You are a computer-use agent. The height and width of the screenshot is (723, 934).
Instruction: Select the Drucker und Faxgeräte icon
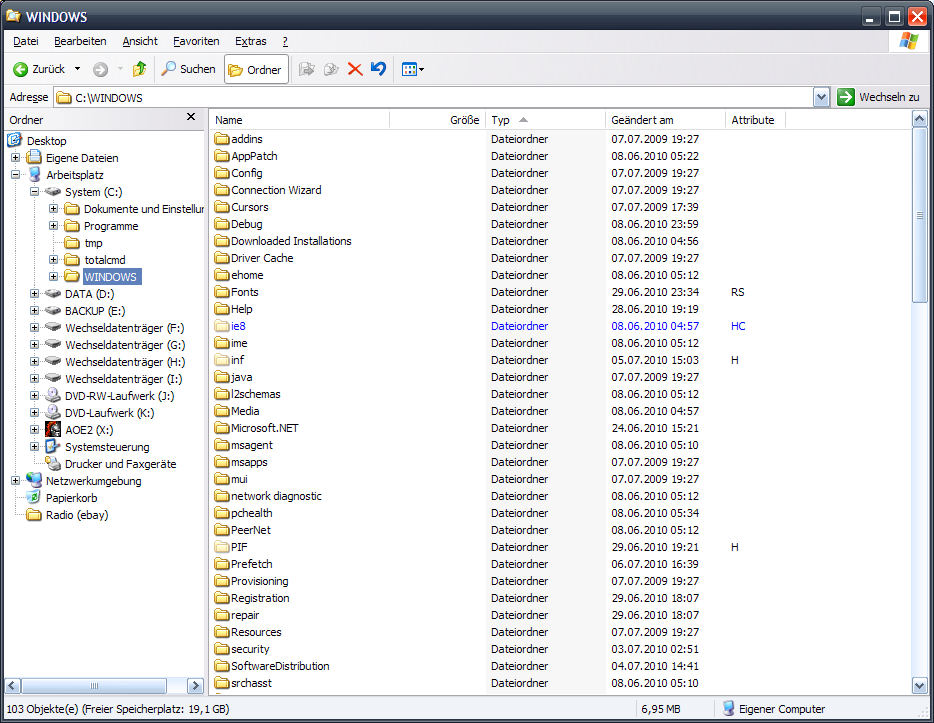[53, 463]
